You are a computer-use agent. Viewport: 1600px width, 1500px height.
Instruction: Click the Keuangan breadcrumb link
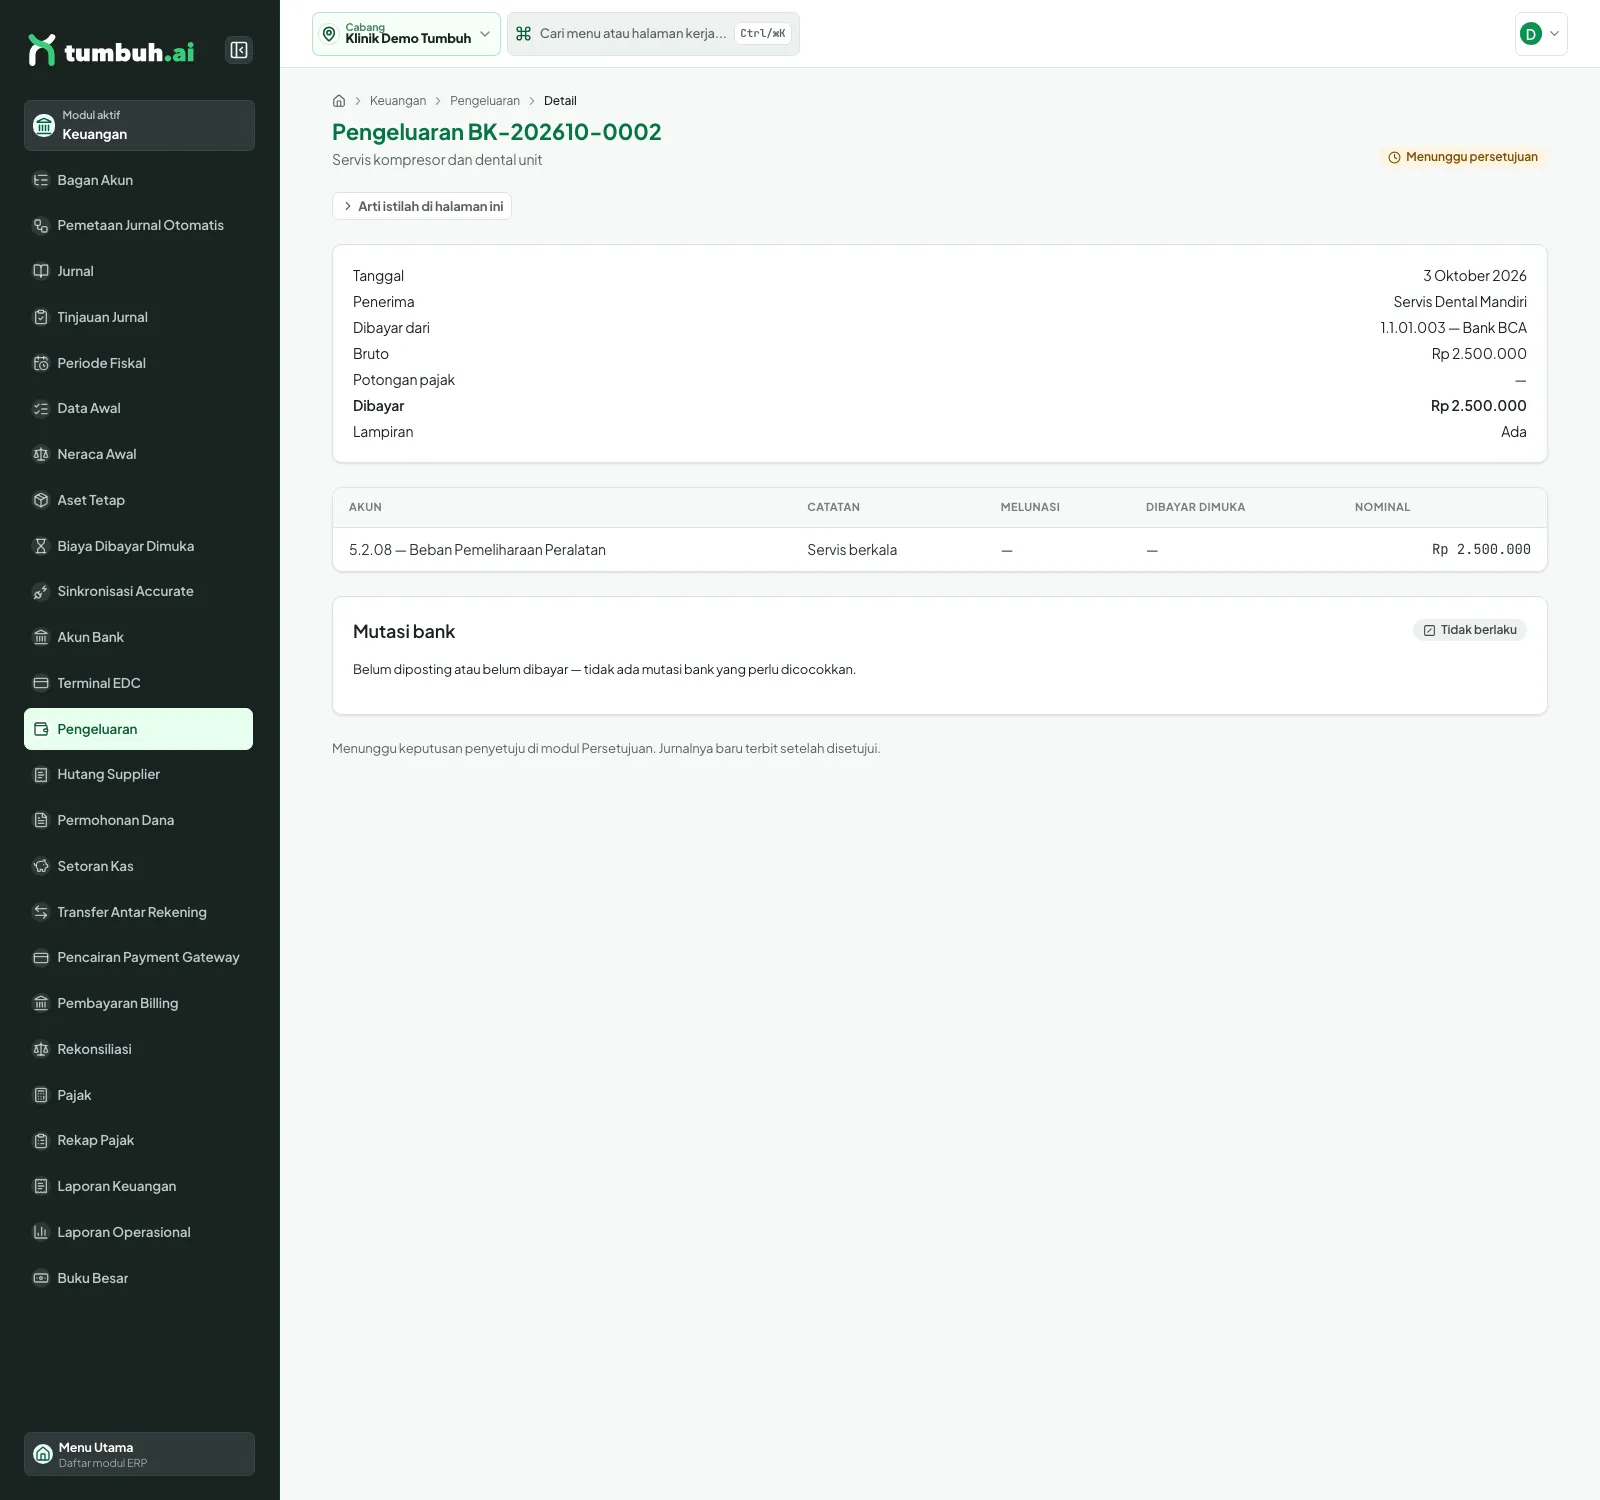coord(398,101)
